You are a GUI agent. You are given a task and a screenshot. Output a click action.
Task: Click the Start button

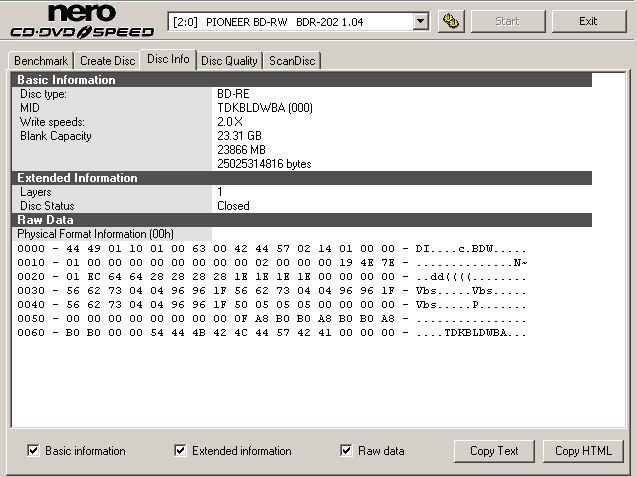pos(507,21)
